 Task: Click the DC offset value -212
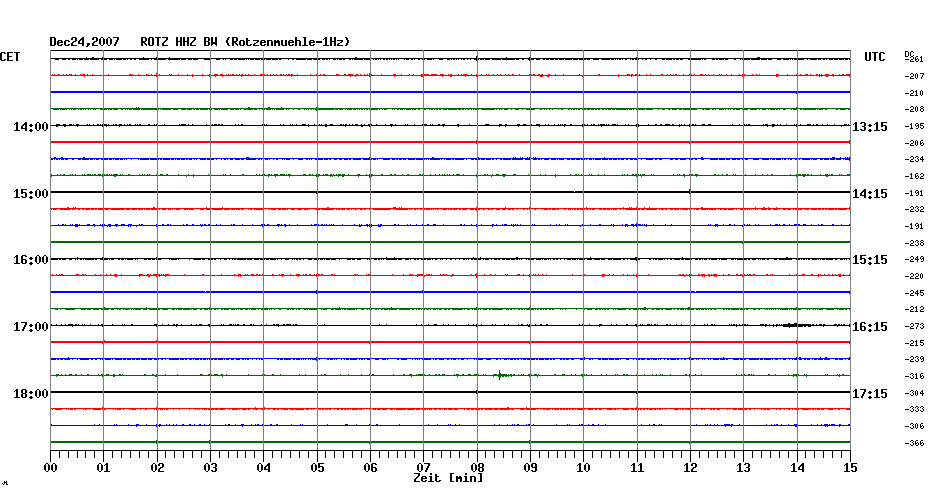[x=914, y=310]
